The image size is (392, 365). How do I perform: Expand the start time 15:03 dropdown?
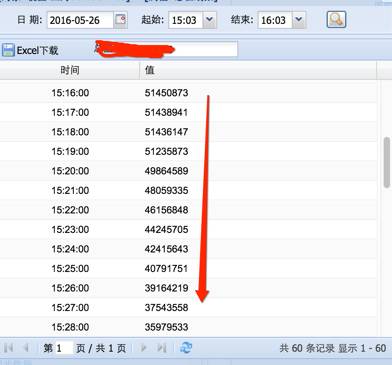[x=209, y=20]
